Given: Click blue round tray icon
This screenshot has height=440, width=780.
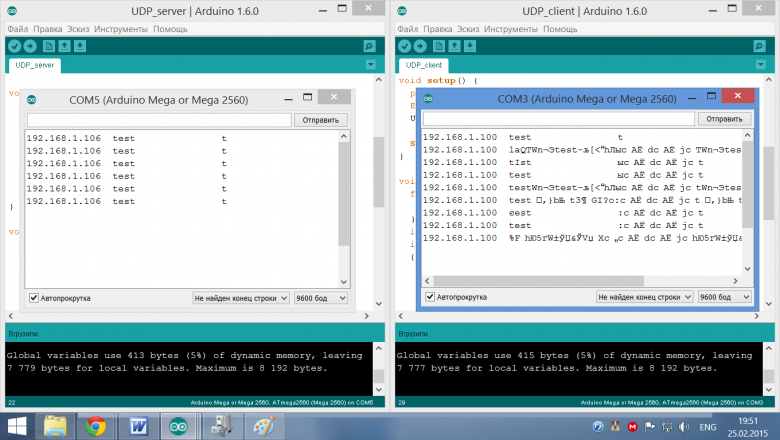Looking at the screenshot, I should pos(598,427).
